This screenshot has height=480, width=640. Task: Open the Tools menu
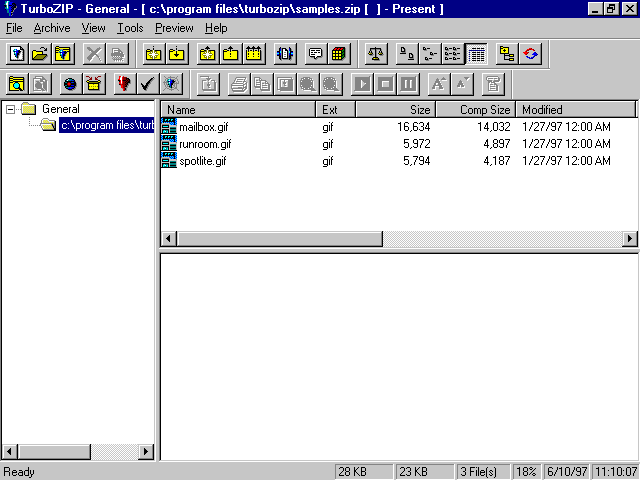(x=130, y=28)
